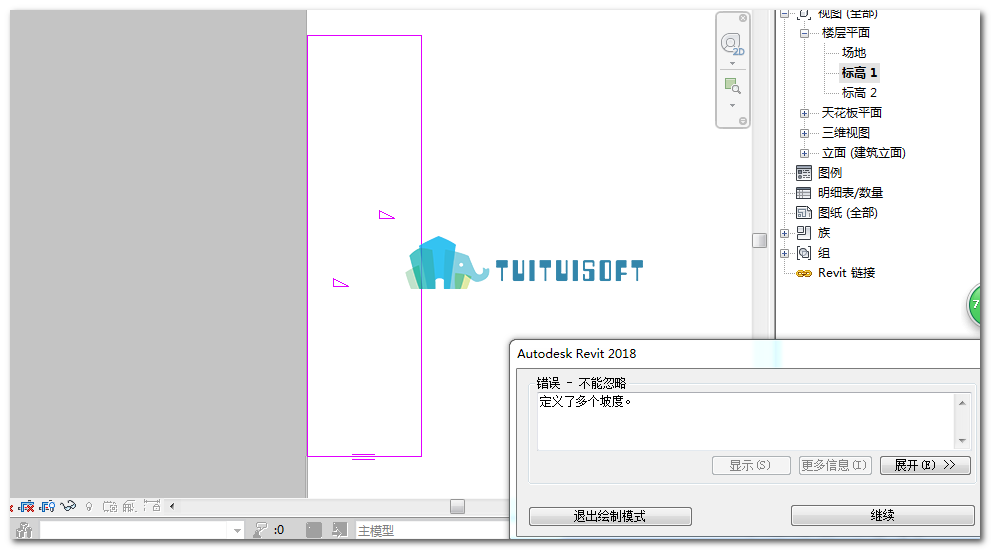
Task: Close the navigation bar
Action: 743,18
